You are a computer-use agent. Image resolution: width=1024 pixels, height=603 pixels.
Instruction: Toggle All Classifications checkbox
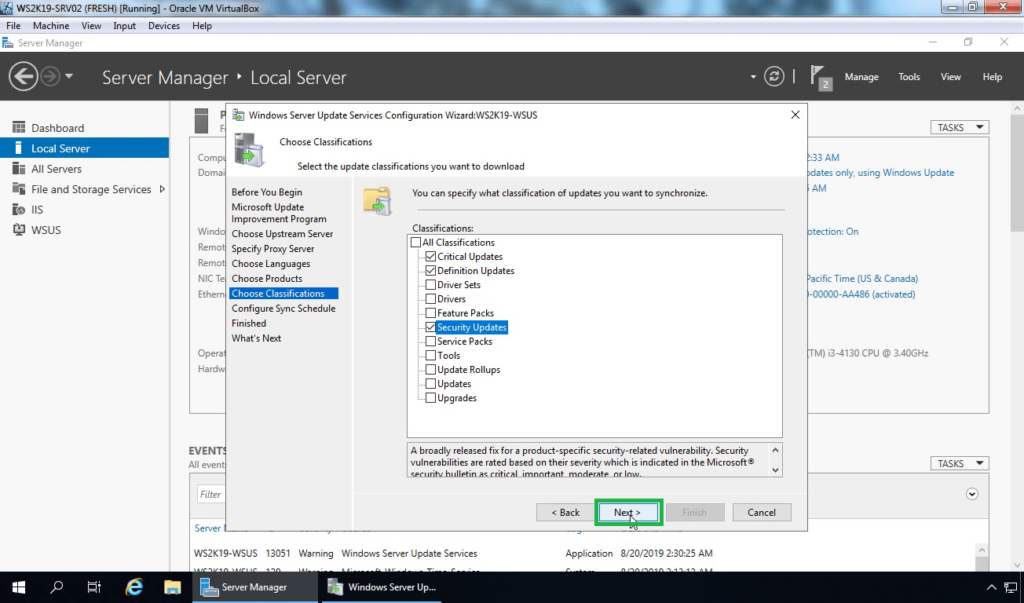416,242
